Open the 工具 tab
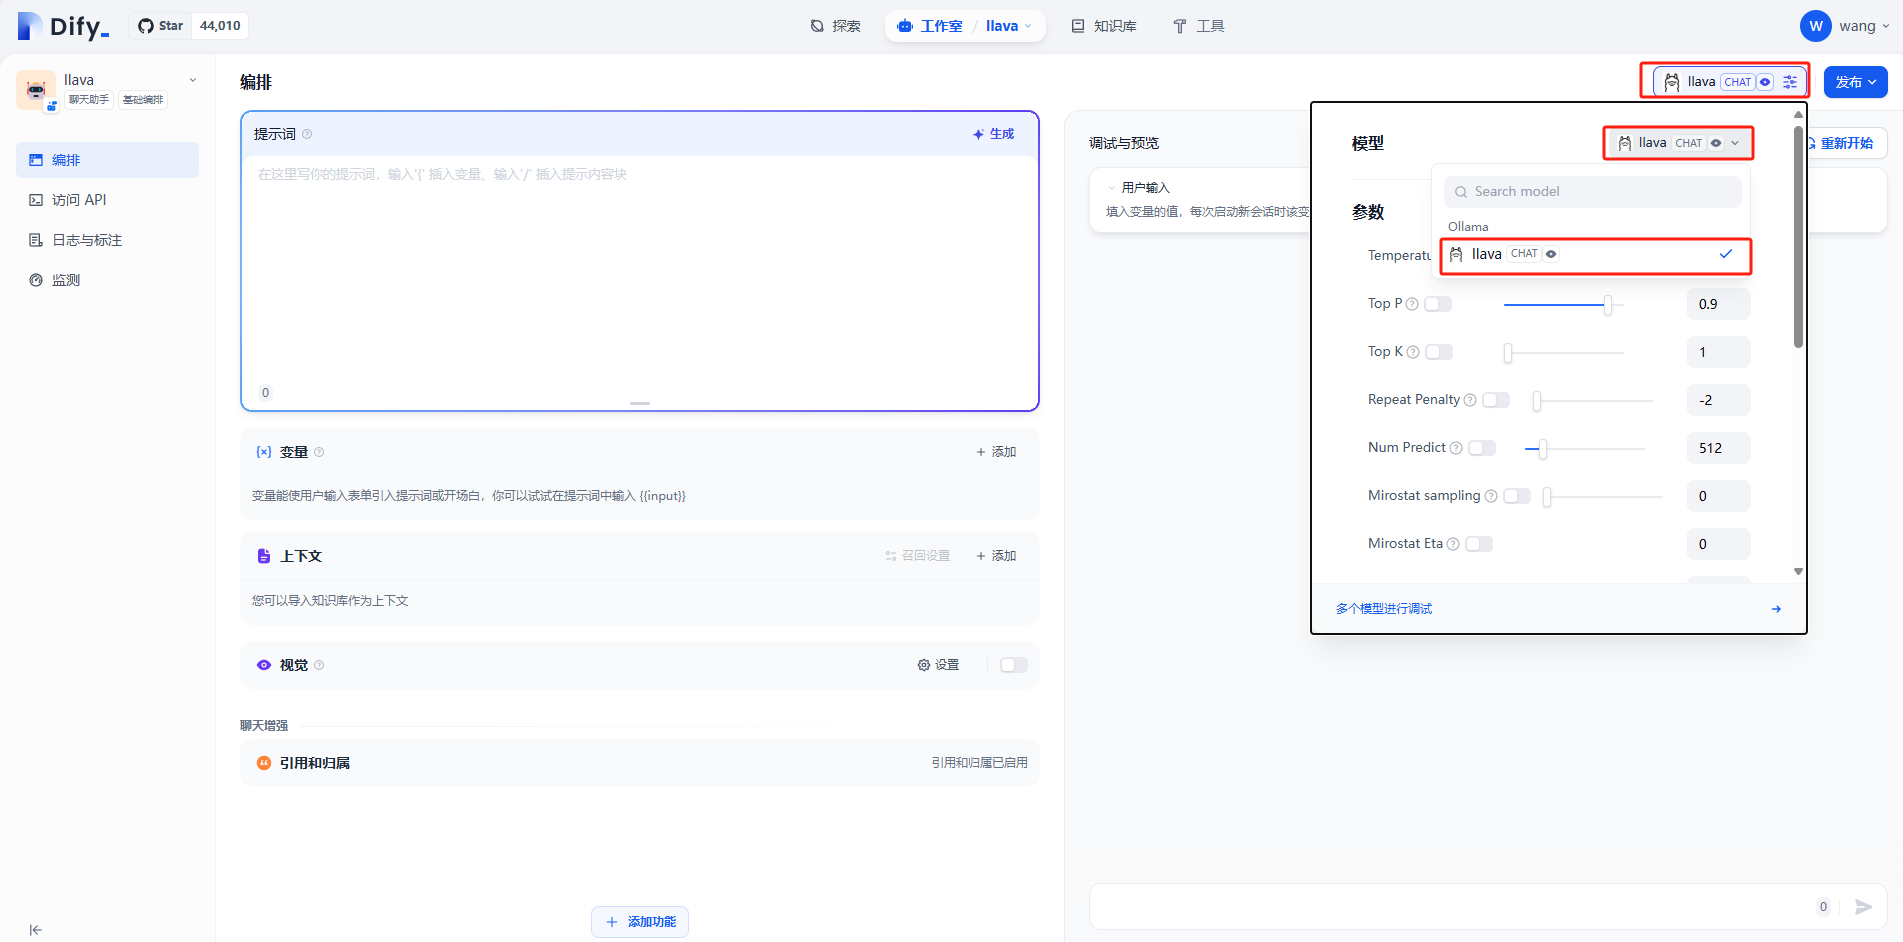The height and width of the screenshot is (942, 1903). (x=1198, y=26)
